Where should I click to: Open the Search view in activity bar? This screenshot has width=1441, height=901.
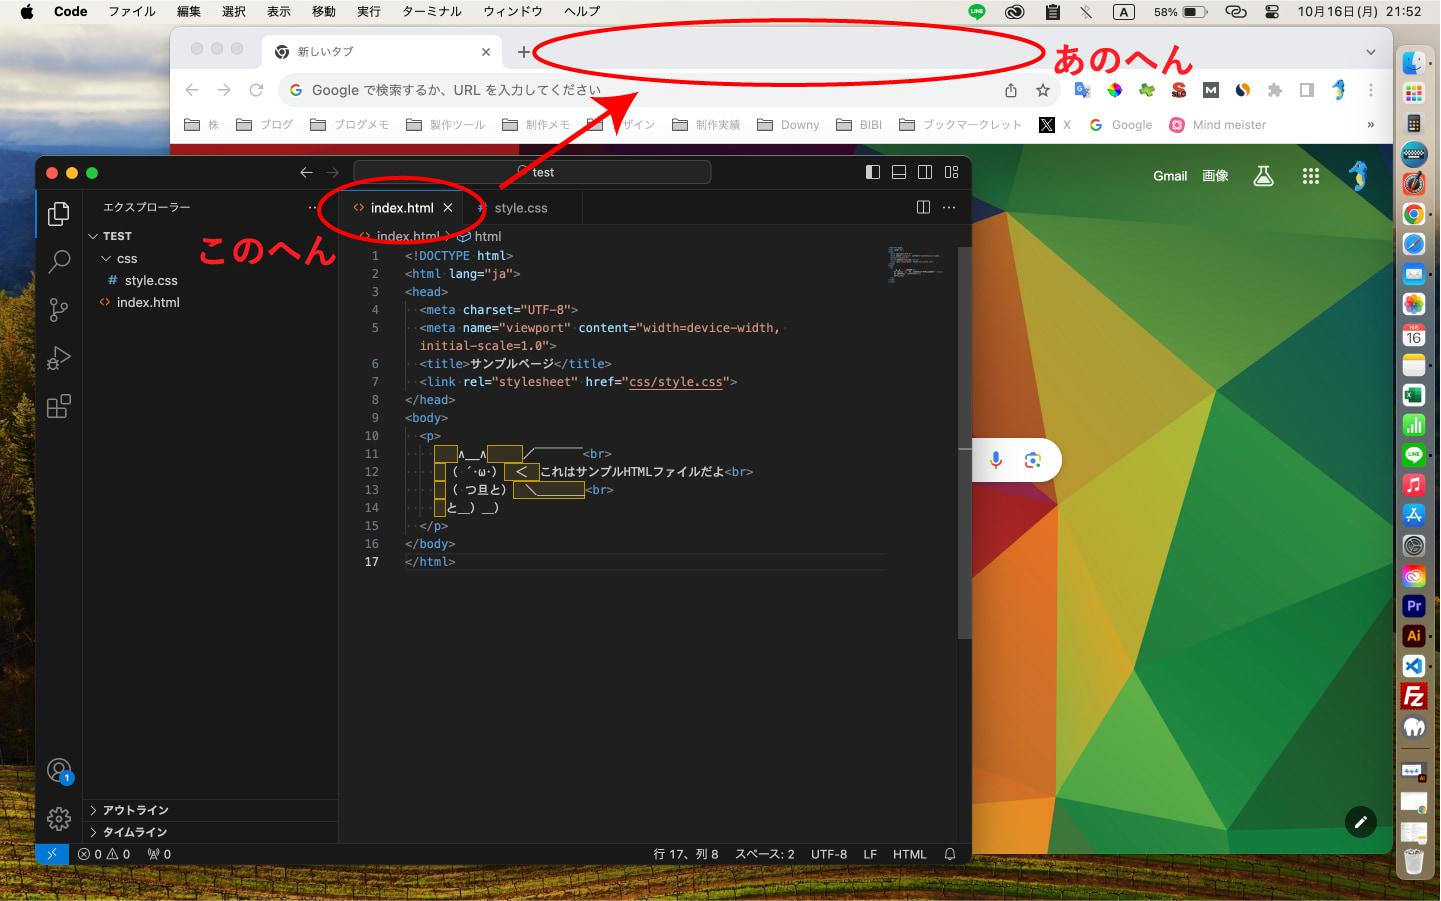point(59,262)
